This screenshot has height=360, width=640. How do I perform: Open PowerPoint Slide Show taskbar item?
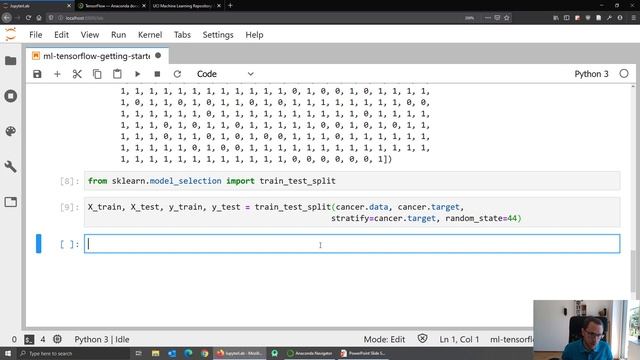pyautogui.click(x=363, y=353)
